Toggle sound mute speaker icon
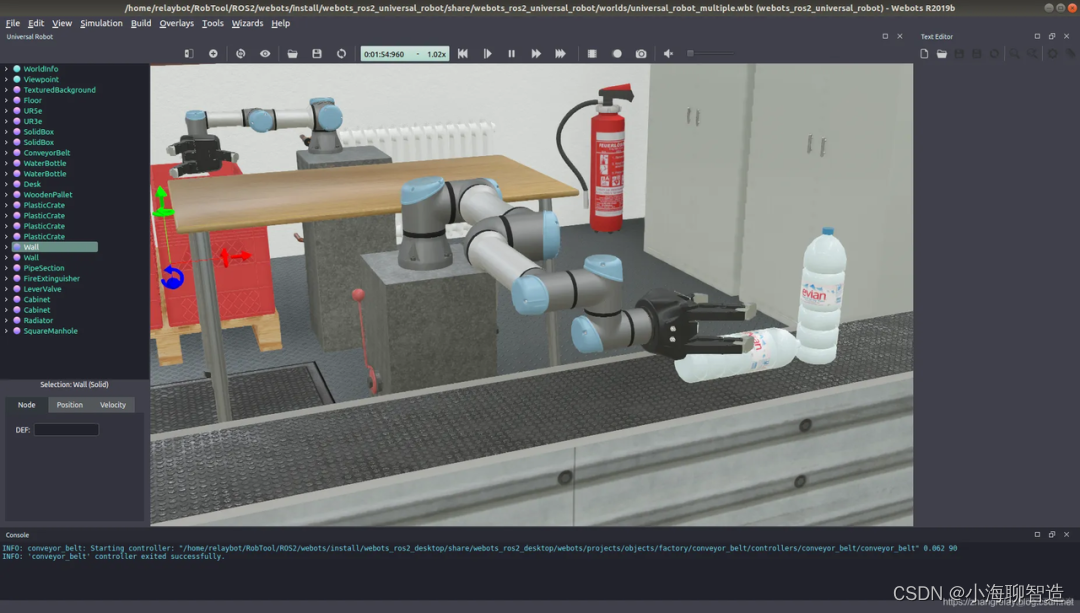 (x=668, y=54)
